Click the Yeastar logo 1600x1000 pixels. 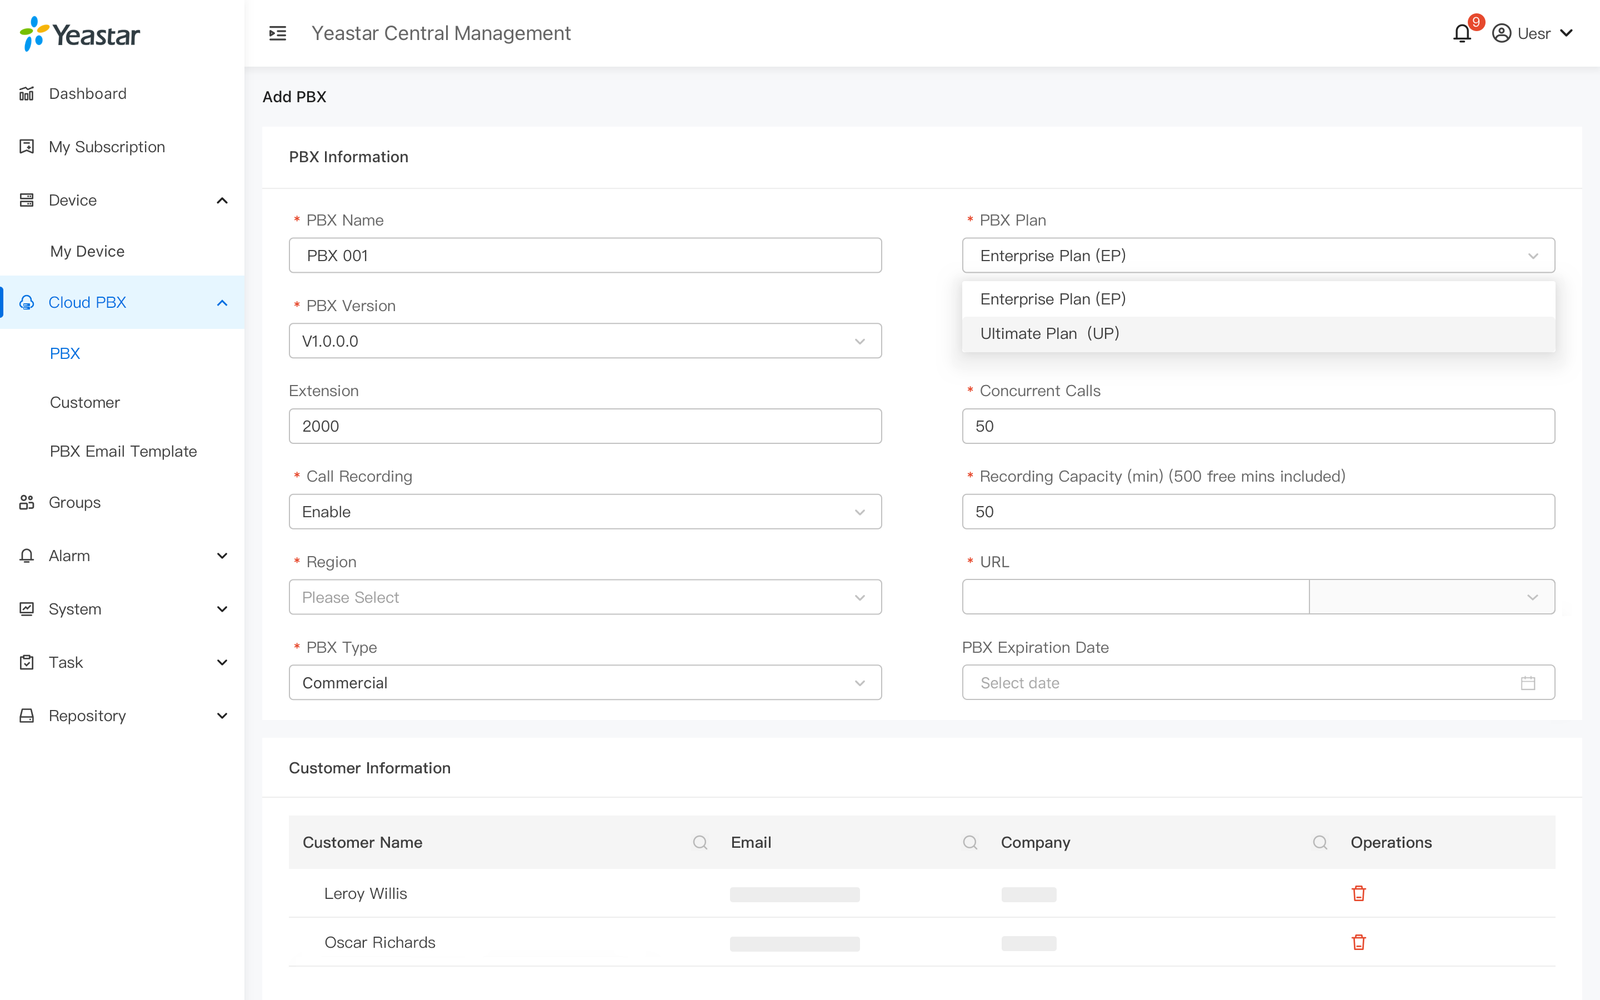80,34
